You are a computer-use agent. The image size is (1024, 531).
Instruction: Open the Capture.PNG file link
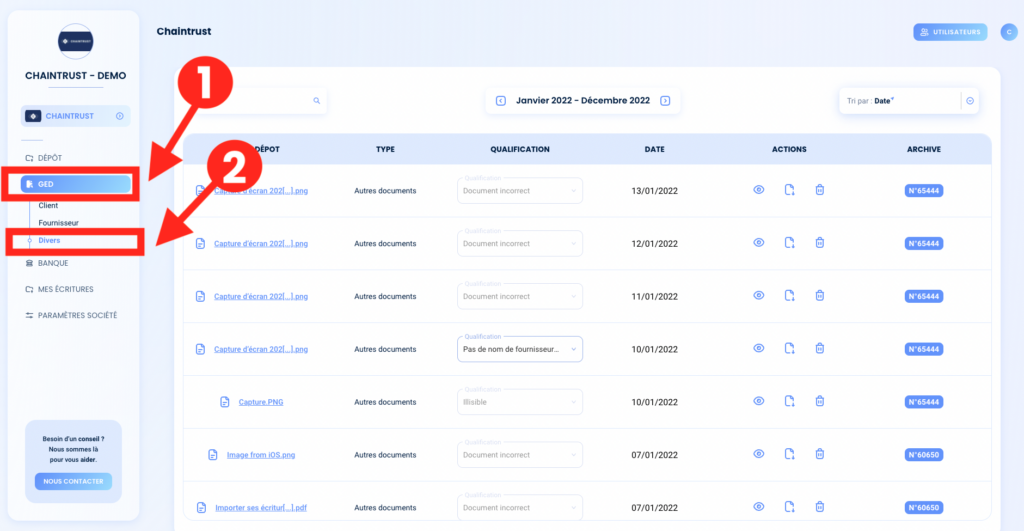click(261, 402)
